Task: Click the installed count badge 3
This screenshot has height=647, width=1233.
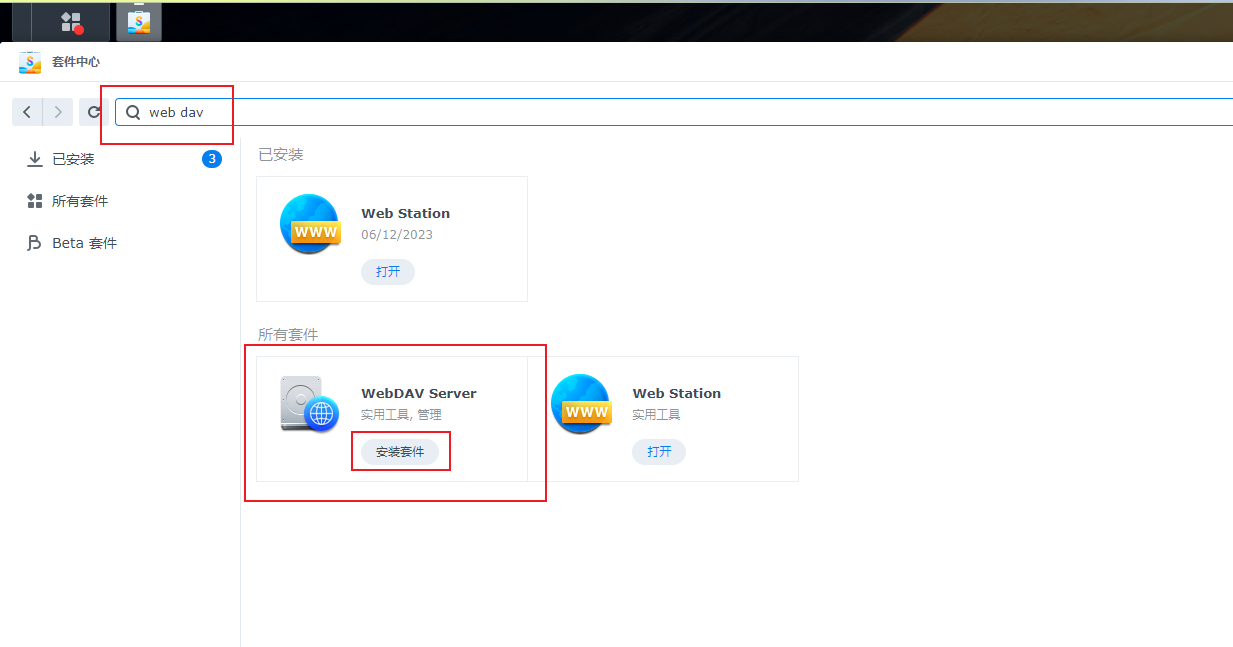Action: click(212, 159)
